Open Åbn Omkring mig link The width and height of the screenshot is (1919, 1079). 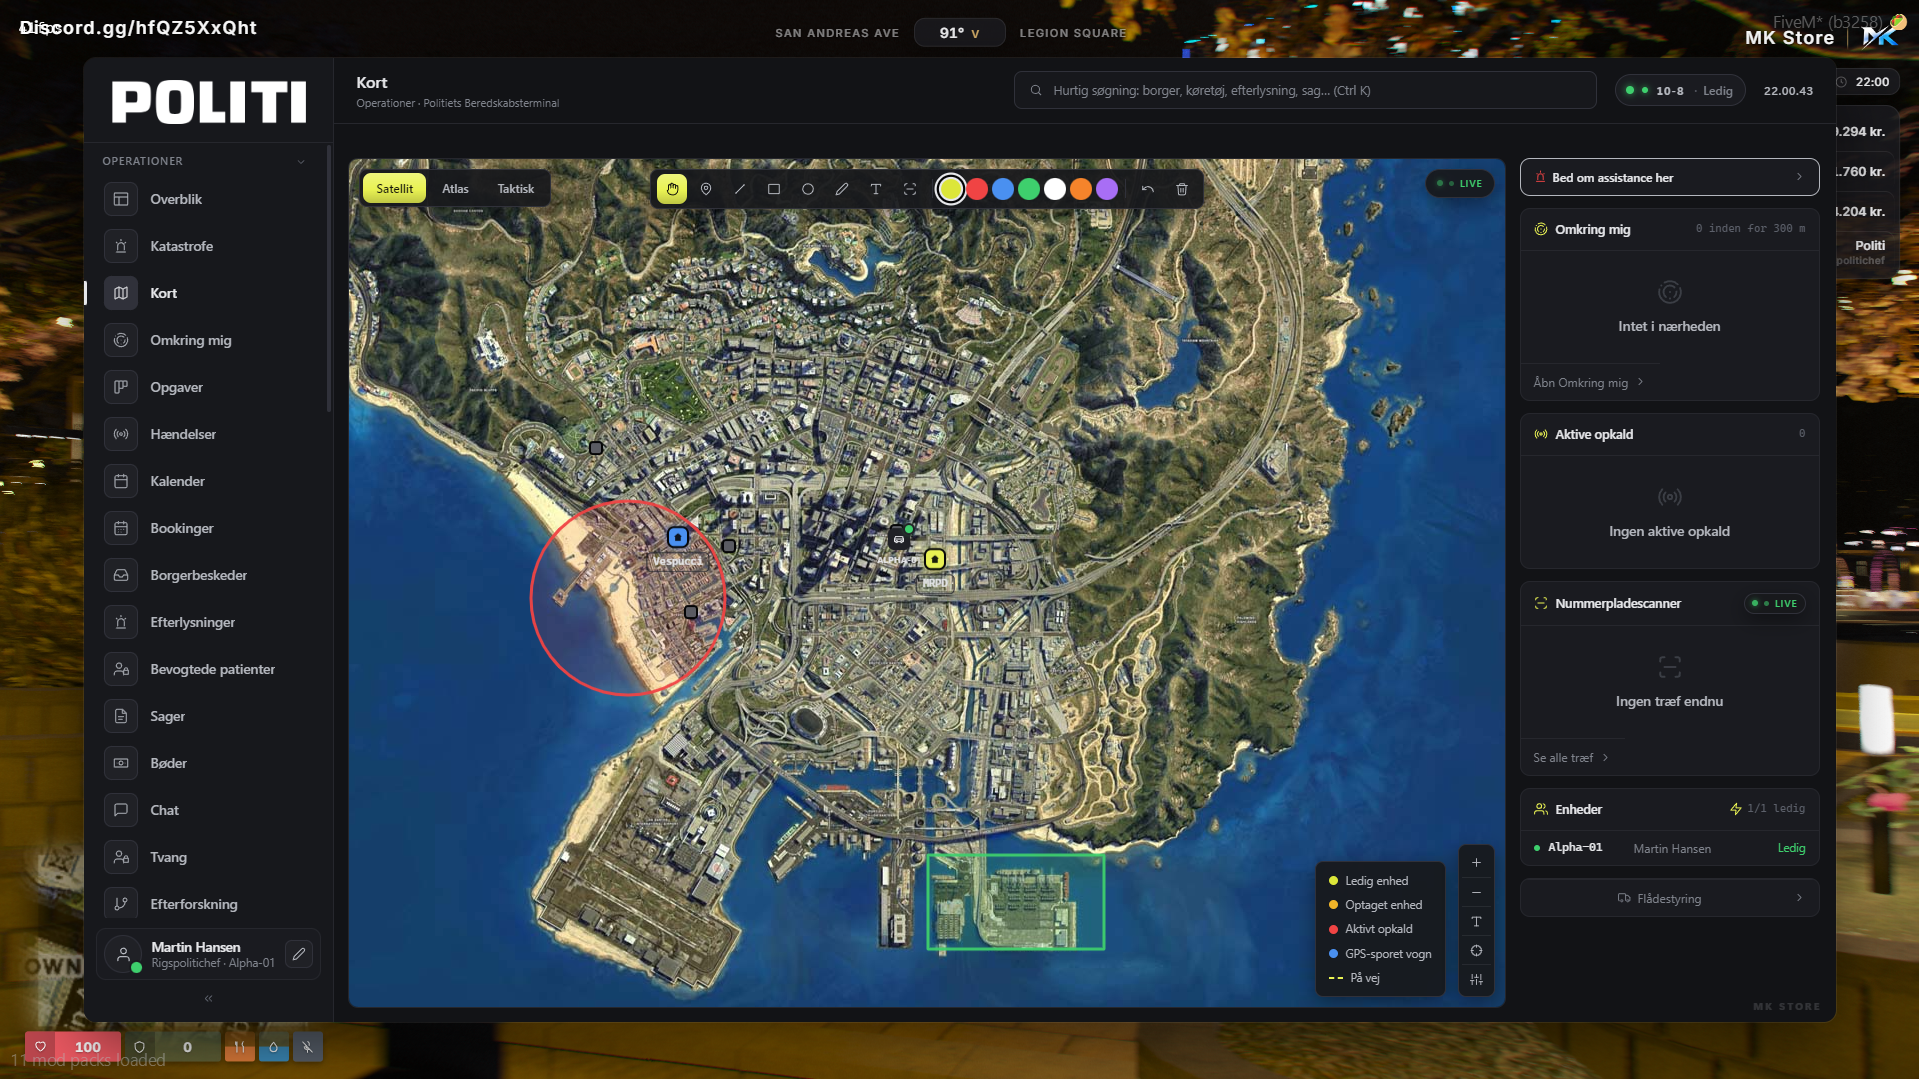pos(1588,383)
